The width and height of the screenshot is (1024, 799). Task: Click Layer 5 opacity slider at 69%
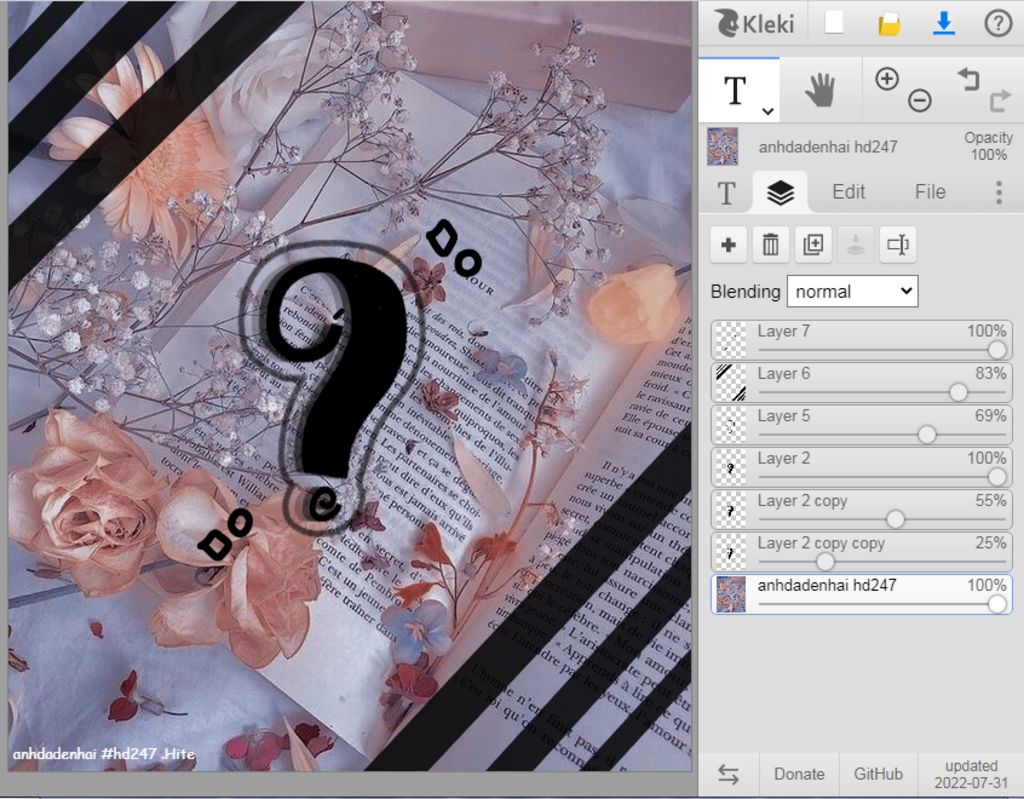(927, 434)
